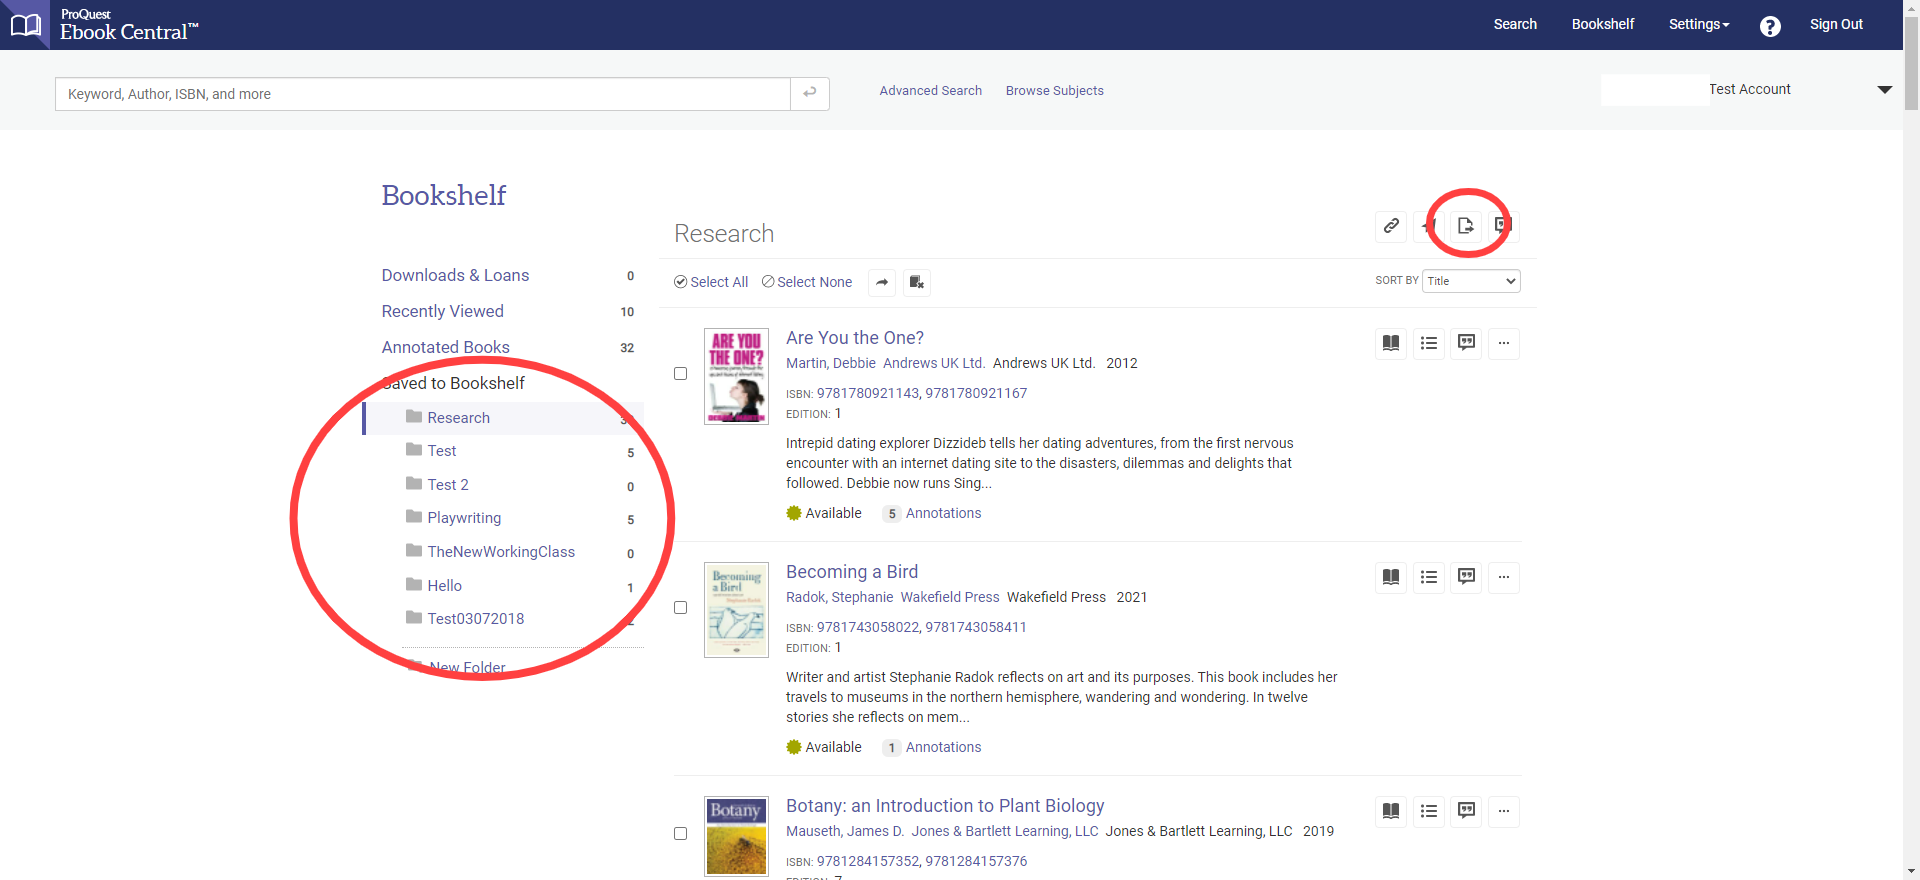Open the Playwriting folder
Viewport: 1920px width, 880px height.
(x=464, y=518)
